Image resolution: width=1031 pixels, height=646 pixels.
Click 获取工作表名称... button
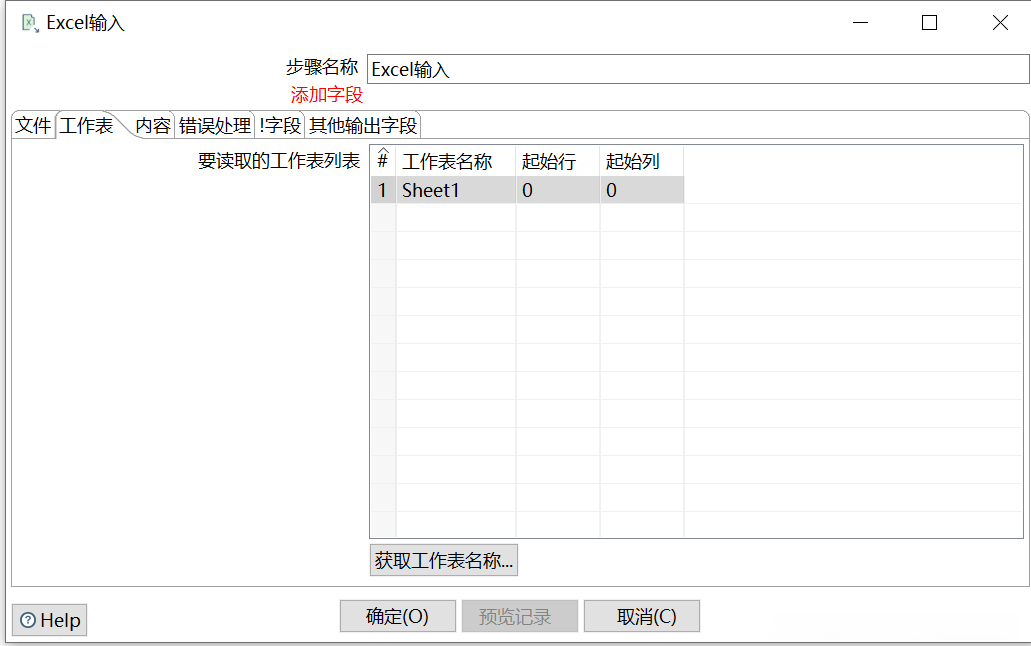[444, 560]
